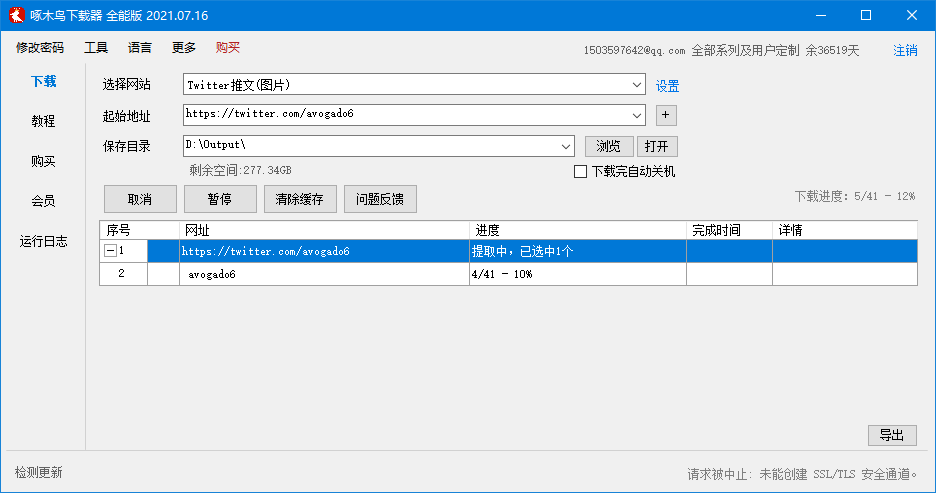Click the 检测更新 link
Viewport: 936px width, 493px height.
click(x=39, y=473)
